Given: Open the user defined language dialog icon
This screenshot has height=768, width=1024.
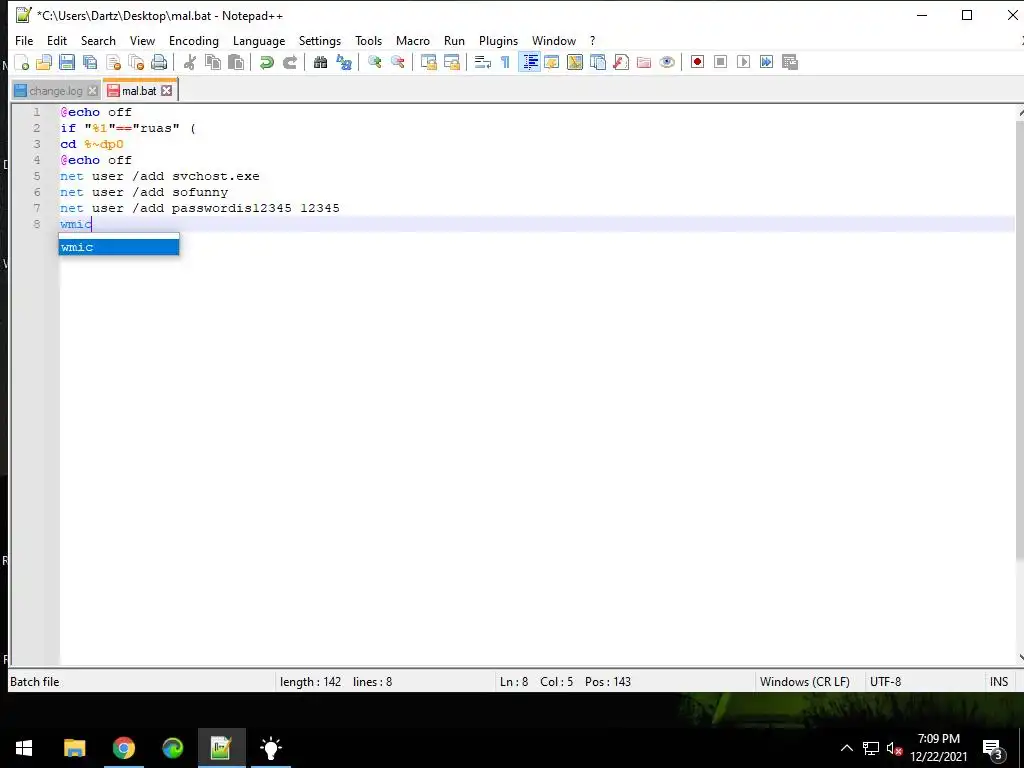Looking at the screenshot, I should [x=552, y=62].
